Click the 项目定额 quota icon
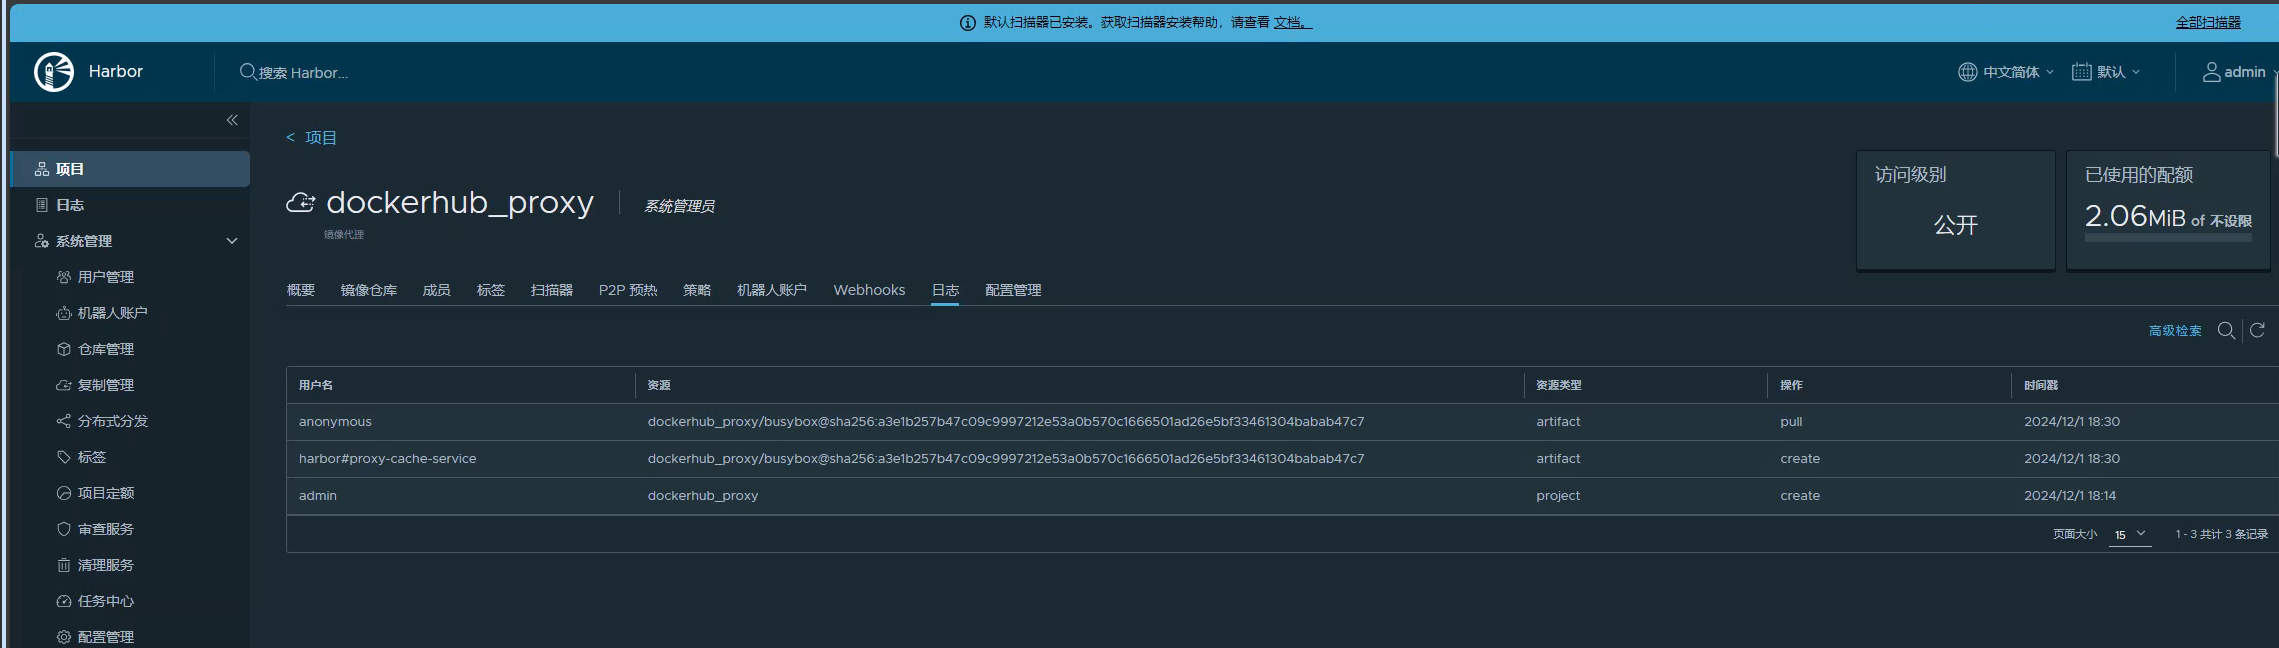The height and width of the screenshot is (648, 2279). point(64,493)
